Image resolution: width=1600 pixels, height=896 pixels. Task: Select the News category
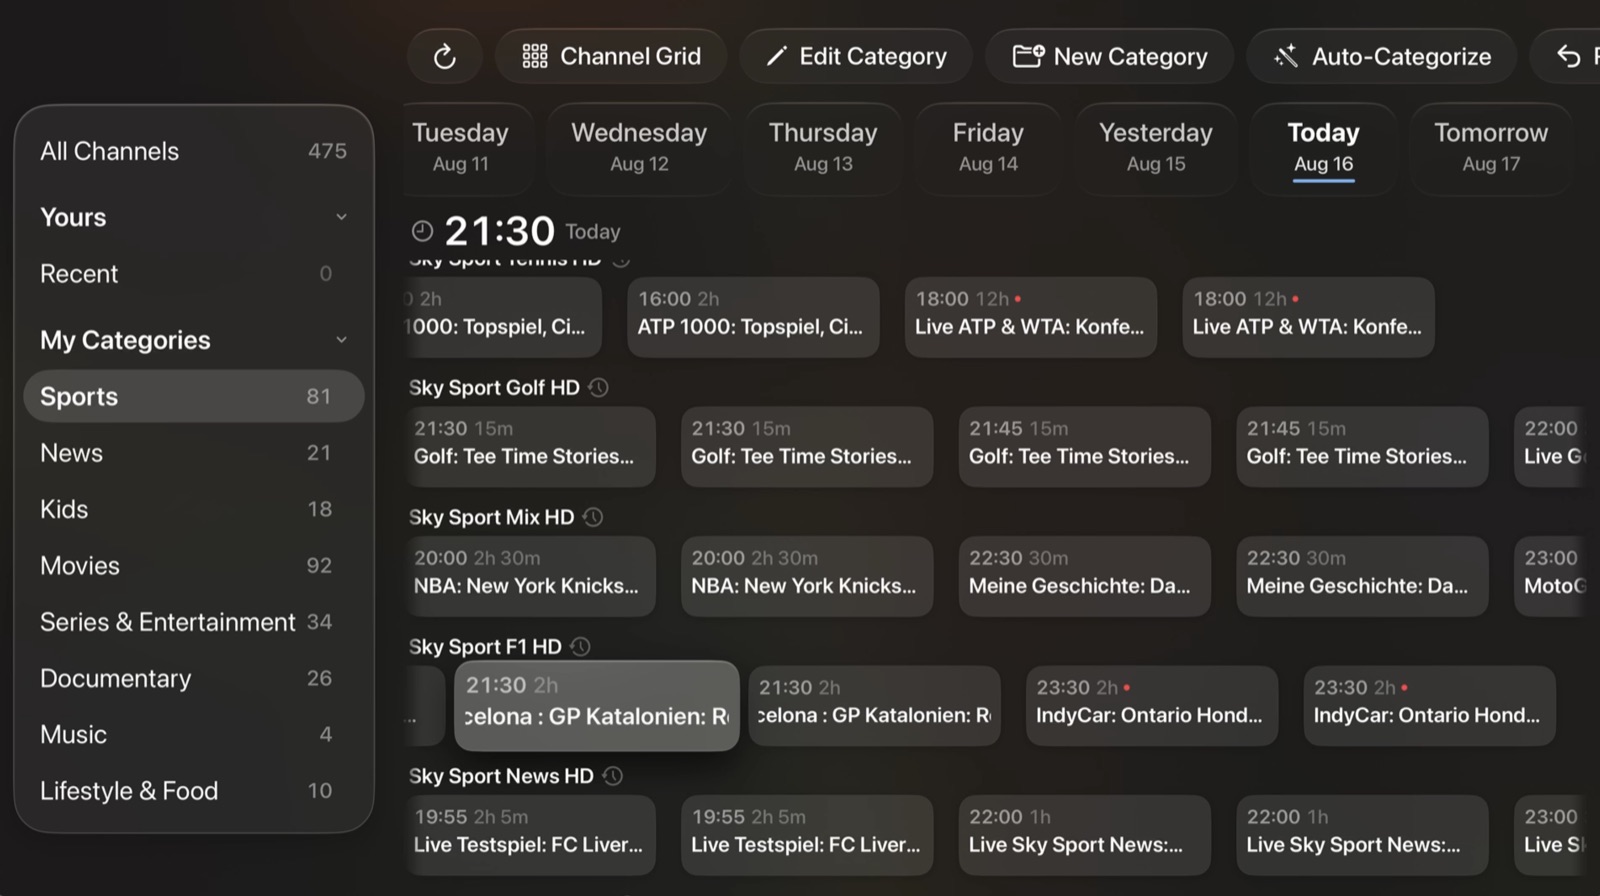pos(194,453)
